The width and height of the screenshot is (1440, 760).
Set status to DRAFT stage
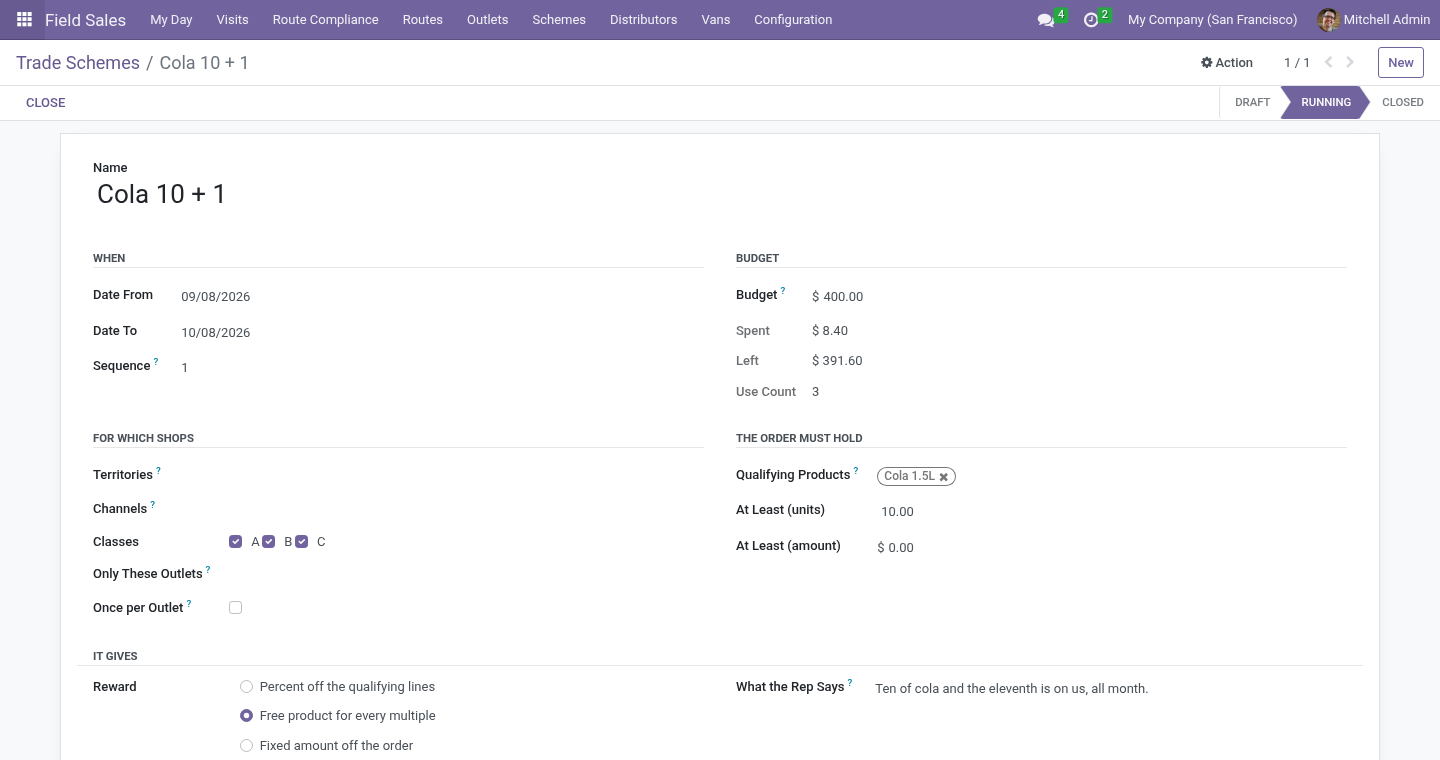pyautogui.click(x=1252, y=102)
